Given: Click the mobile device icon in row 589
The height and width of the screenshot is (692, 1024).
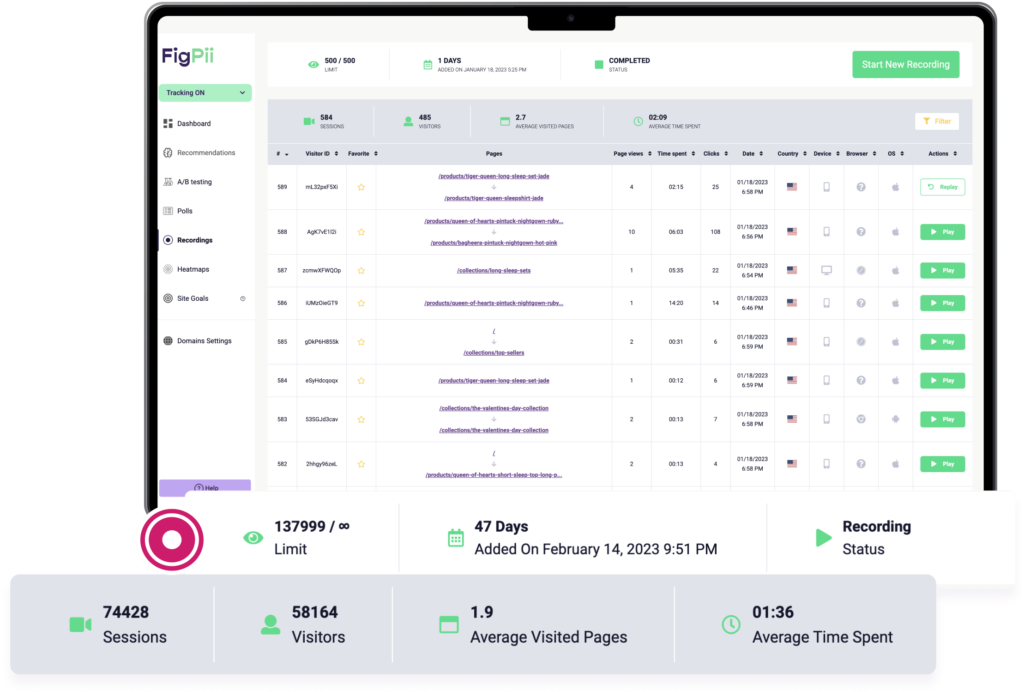Looking at the screenshot, I should (x=826, y=187).
